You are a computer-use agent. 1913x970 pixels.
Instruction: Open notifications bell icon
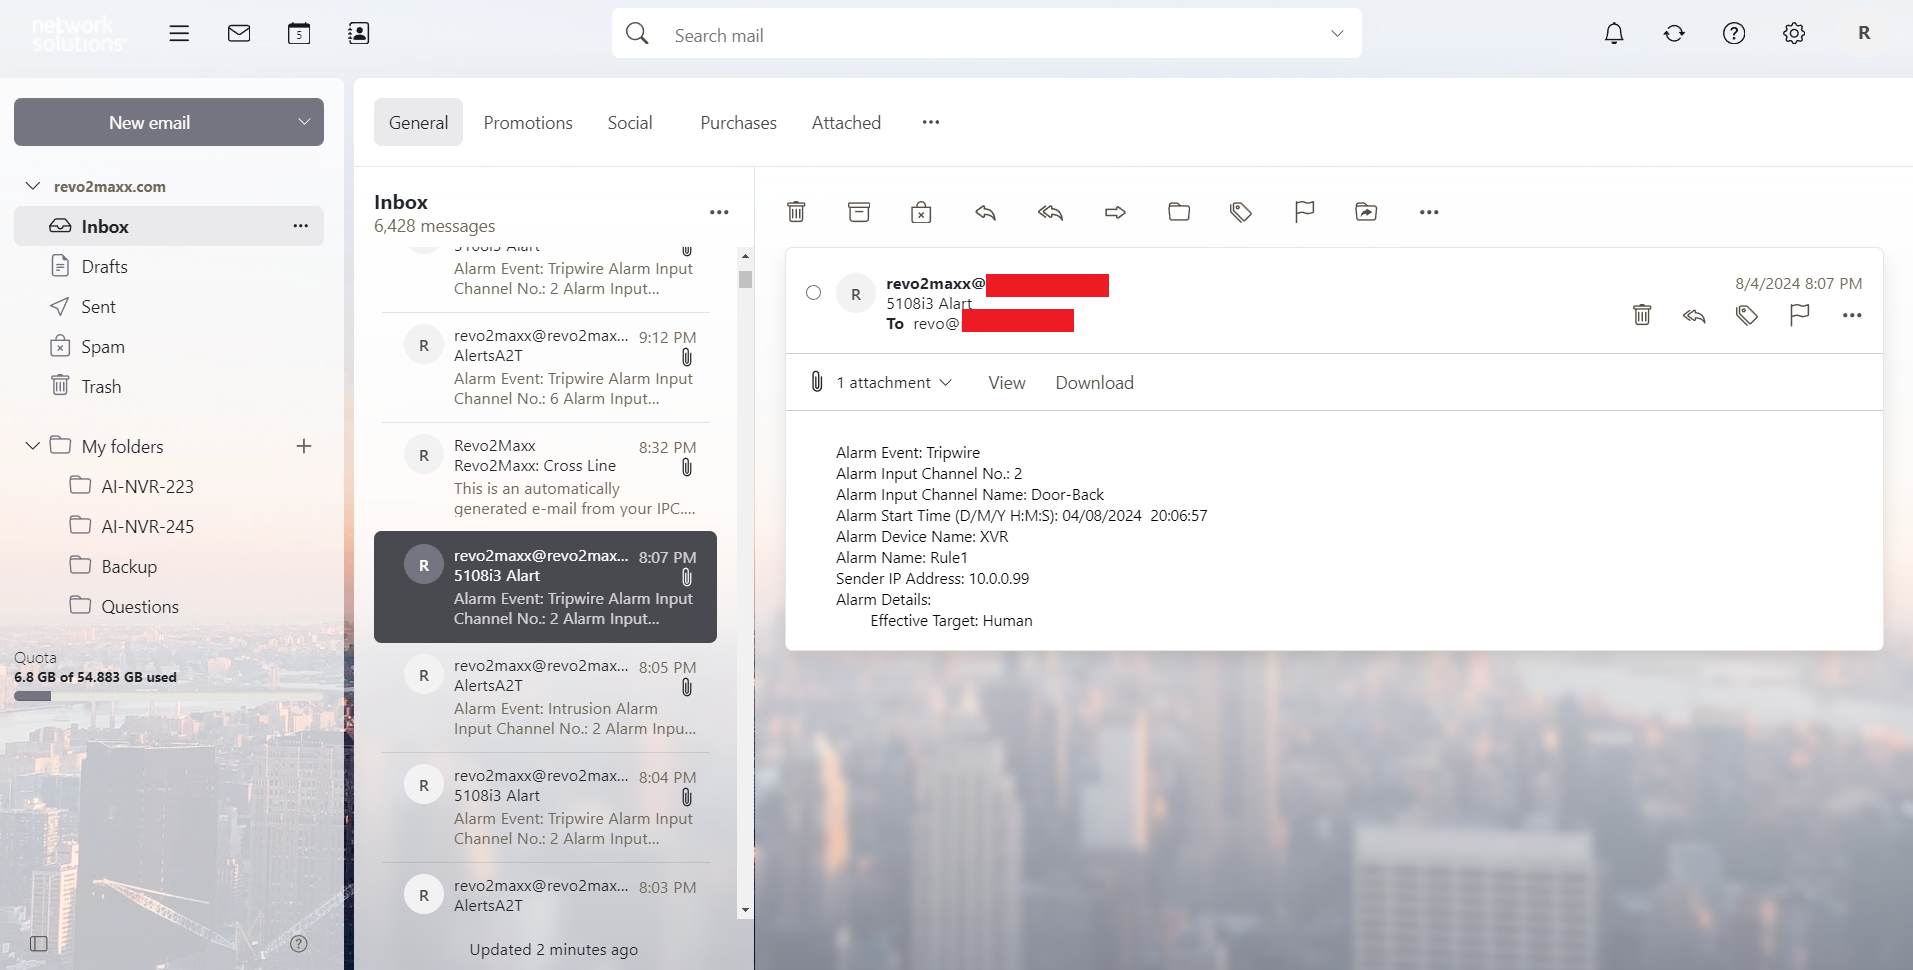point(1614,34)
